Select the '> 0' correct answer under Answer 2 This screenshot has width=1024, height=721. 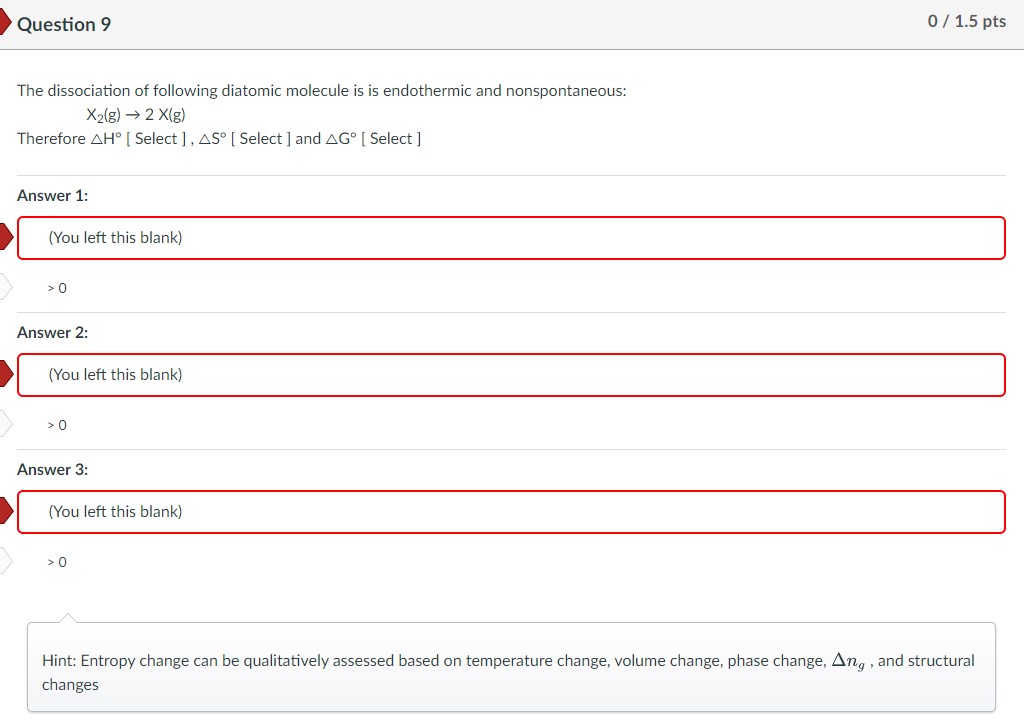click(x=56, y=424)
